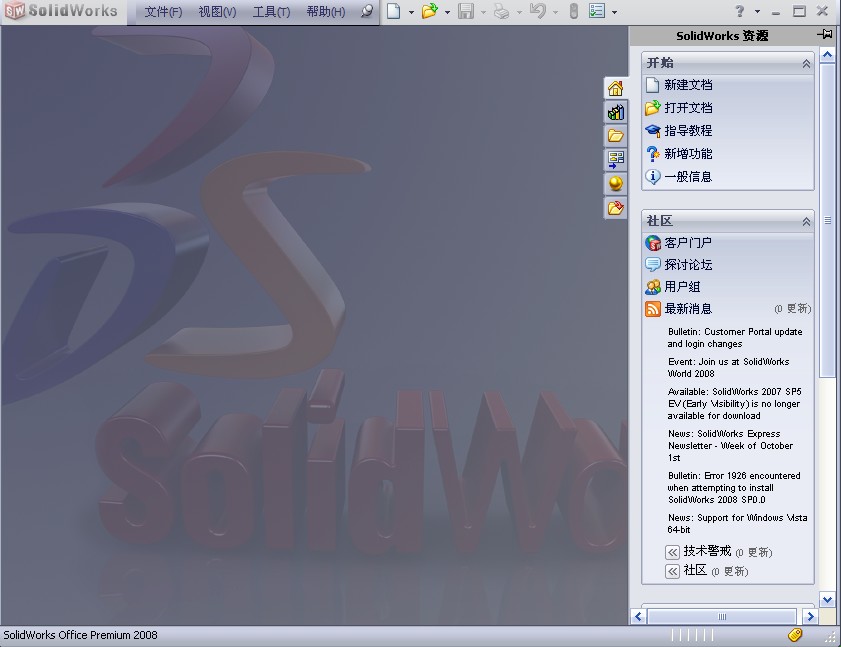
Task: Click the User Groups people icon
Action: (x=653, y=286)
